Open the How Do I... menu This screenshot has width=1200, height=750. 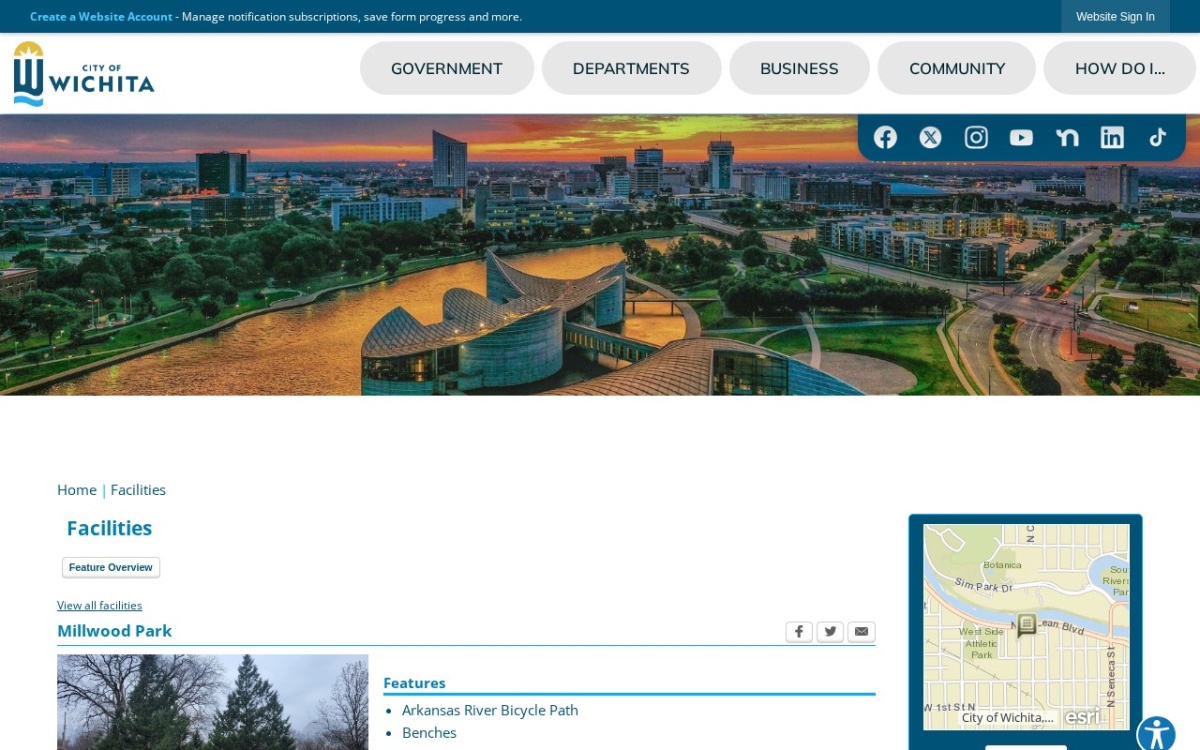click(x=1120, y=68)
